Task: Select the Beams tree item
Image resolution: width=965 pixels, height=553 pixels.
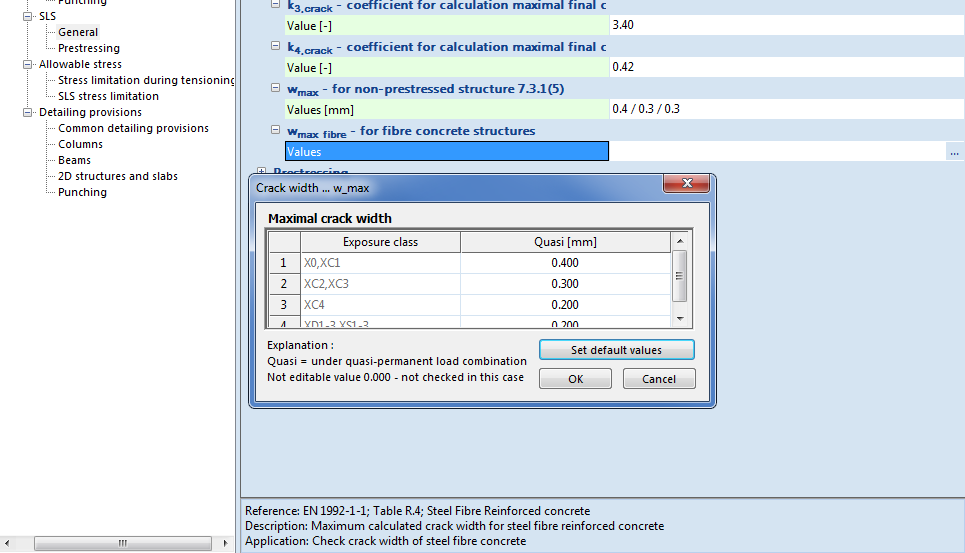Action: coord(74,160)
